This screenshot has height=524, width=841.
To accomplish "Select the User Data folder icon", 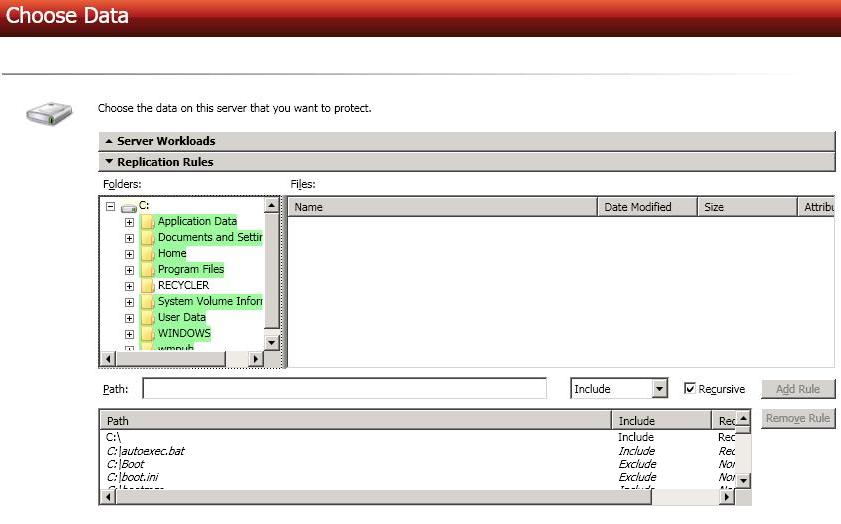I will [x=147, y=318].
